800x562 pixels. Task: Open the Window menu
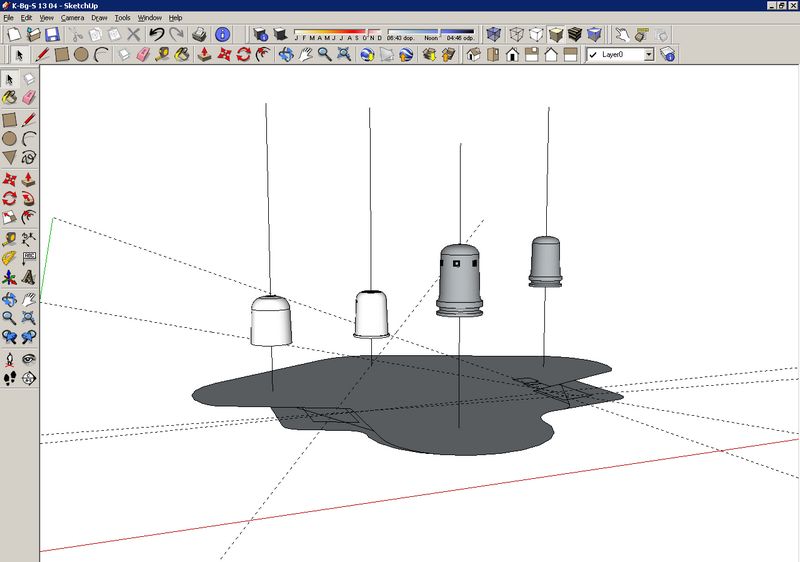click(150, 18)
